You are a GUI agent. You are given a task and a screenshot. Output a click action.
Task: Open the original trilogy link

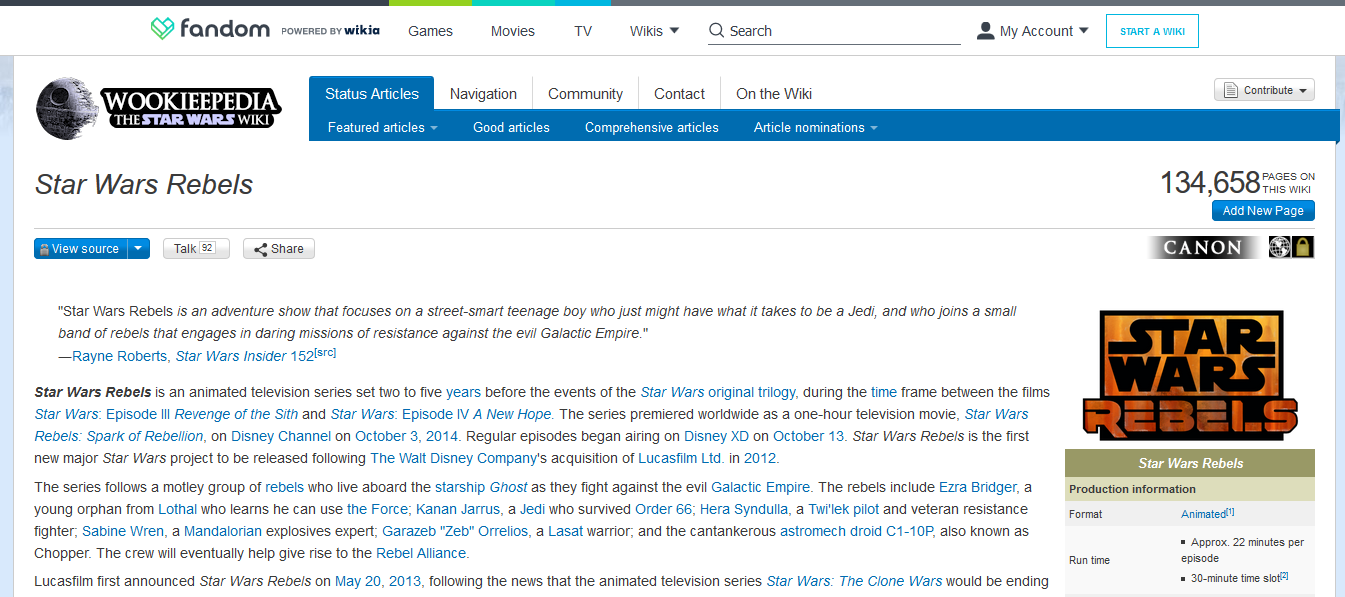(750, 392)
